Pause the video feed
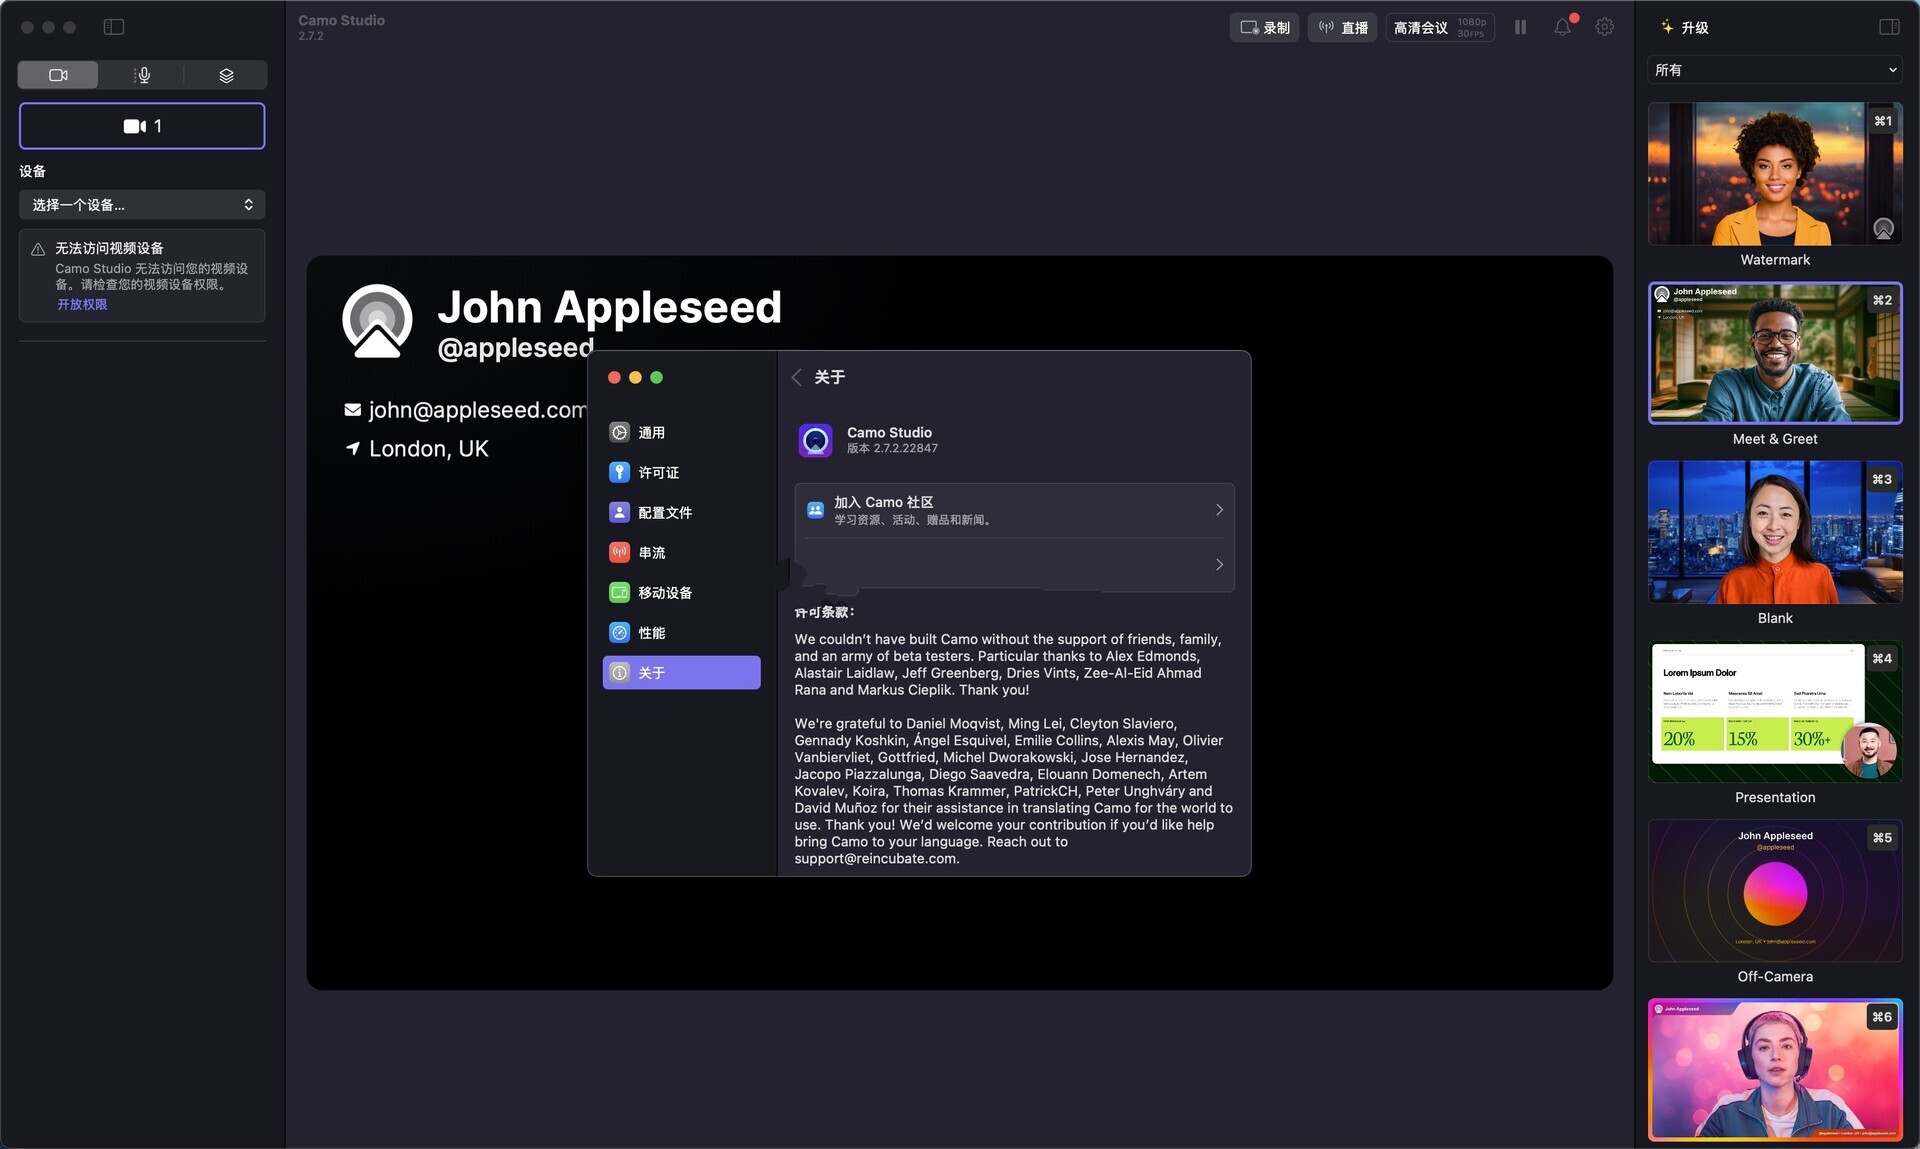Image resolution: width=1920 pixels, height=1149 pixels. click(x=1520, y=27)
